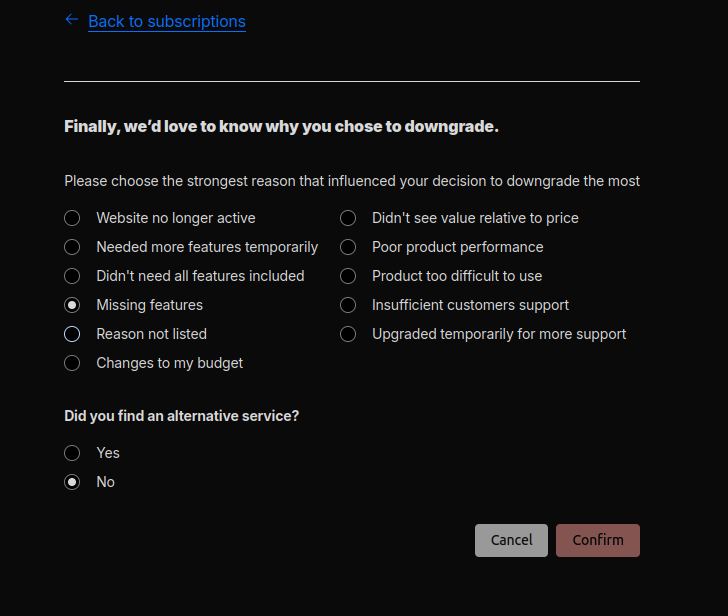728x616 pixels.
Task: Select the 'Missing features' radio button
Action: point(72,305)
